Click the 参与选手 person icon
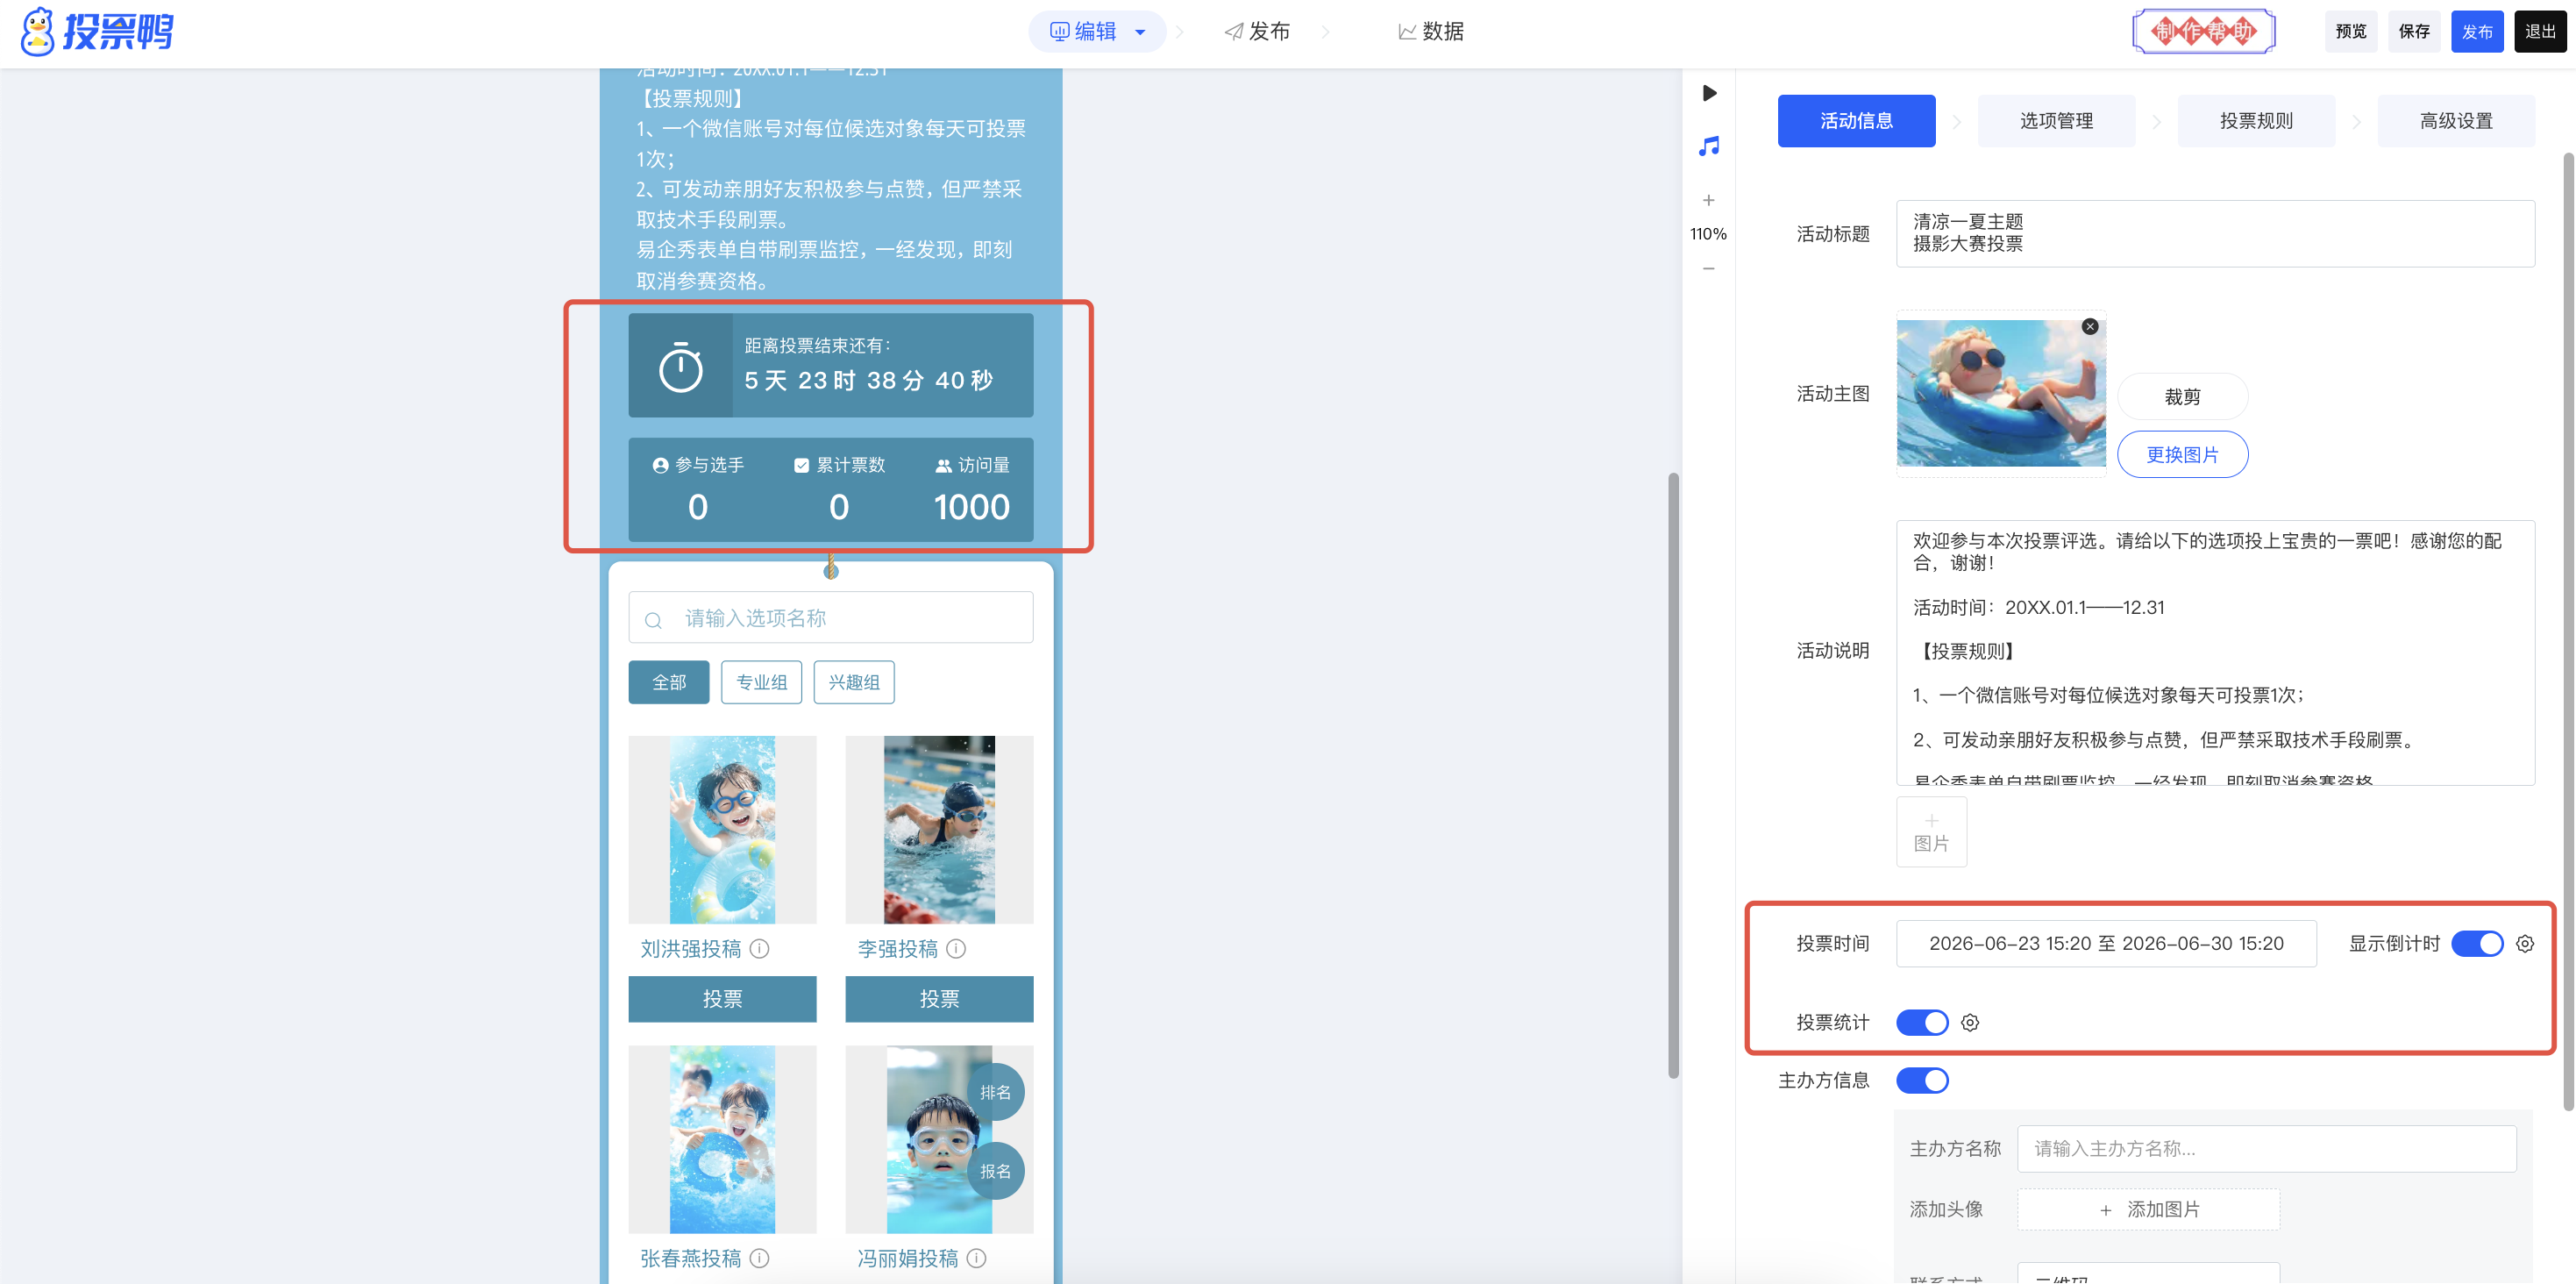This screenshot has width=2576, height=1284. coord(660,465)
